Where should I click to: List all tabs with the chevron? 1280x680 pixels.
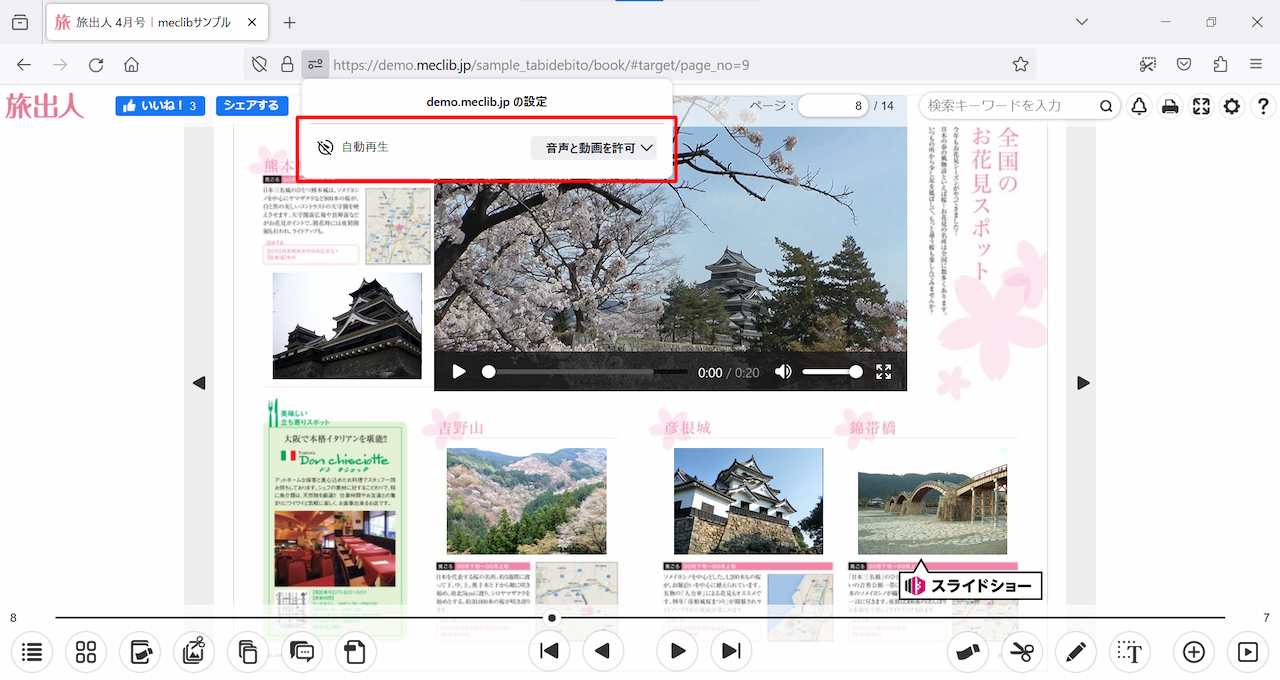click(1081, 22)
